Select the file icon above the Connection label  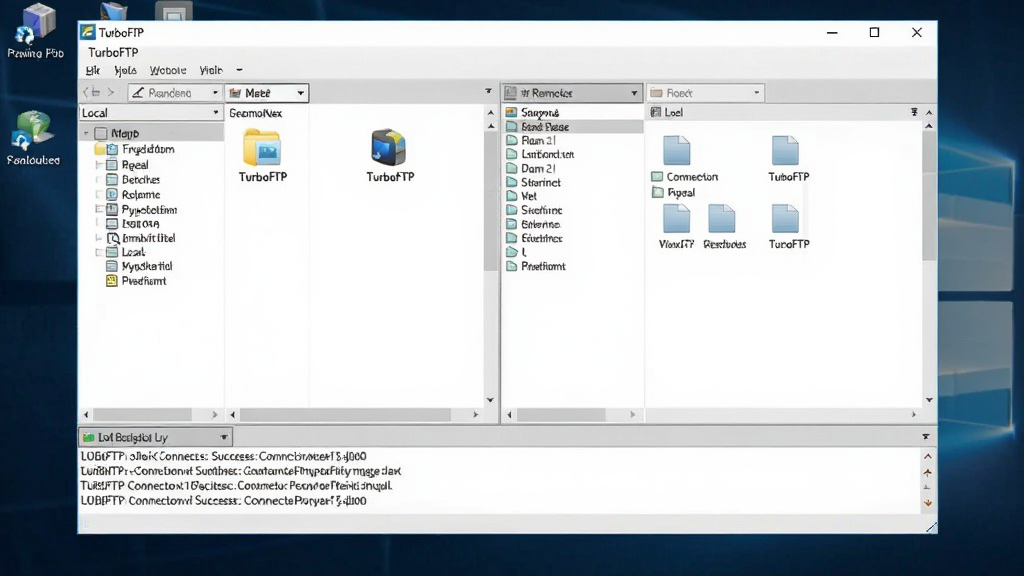[x=676, y=150]
